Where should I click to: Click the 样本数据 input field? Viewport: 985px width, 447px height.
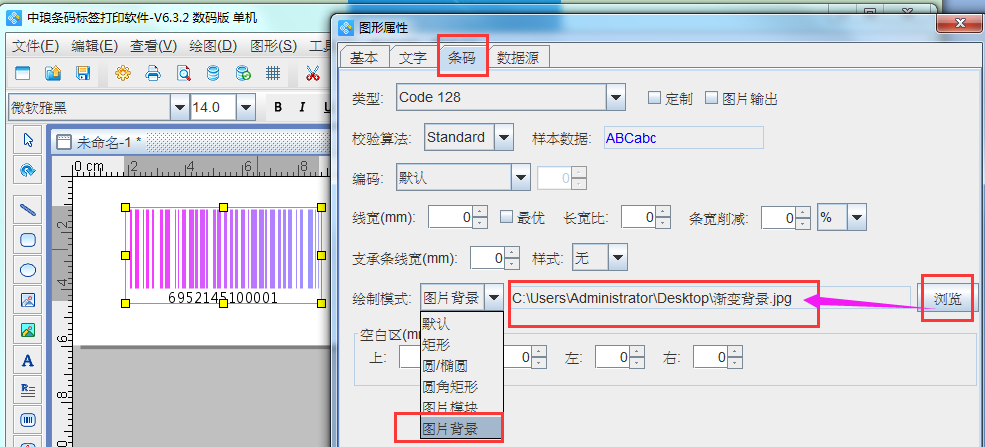[x=681, y=138]
